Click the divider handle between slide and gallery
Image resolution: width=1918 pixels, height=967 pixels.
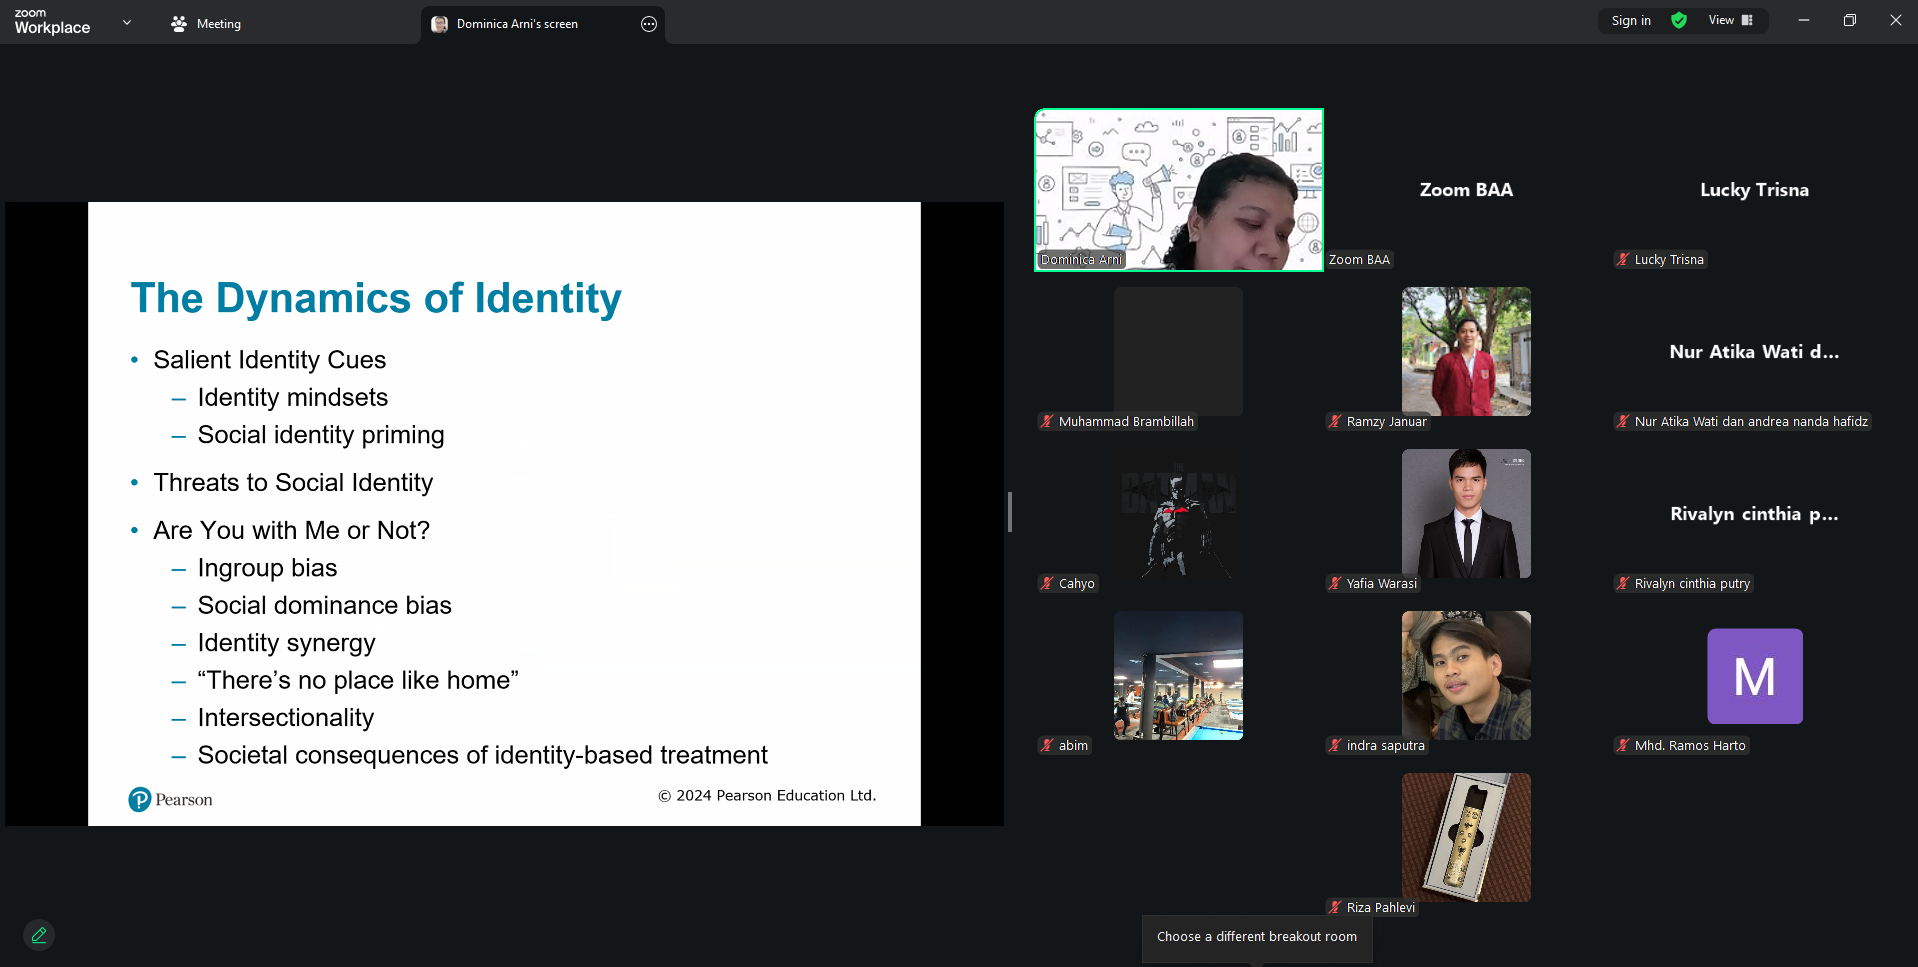pyautogui.click(x=1010, y=512)
